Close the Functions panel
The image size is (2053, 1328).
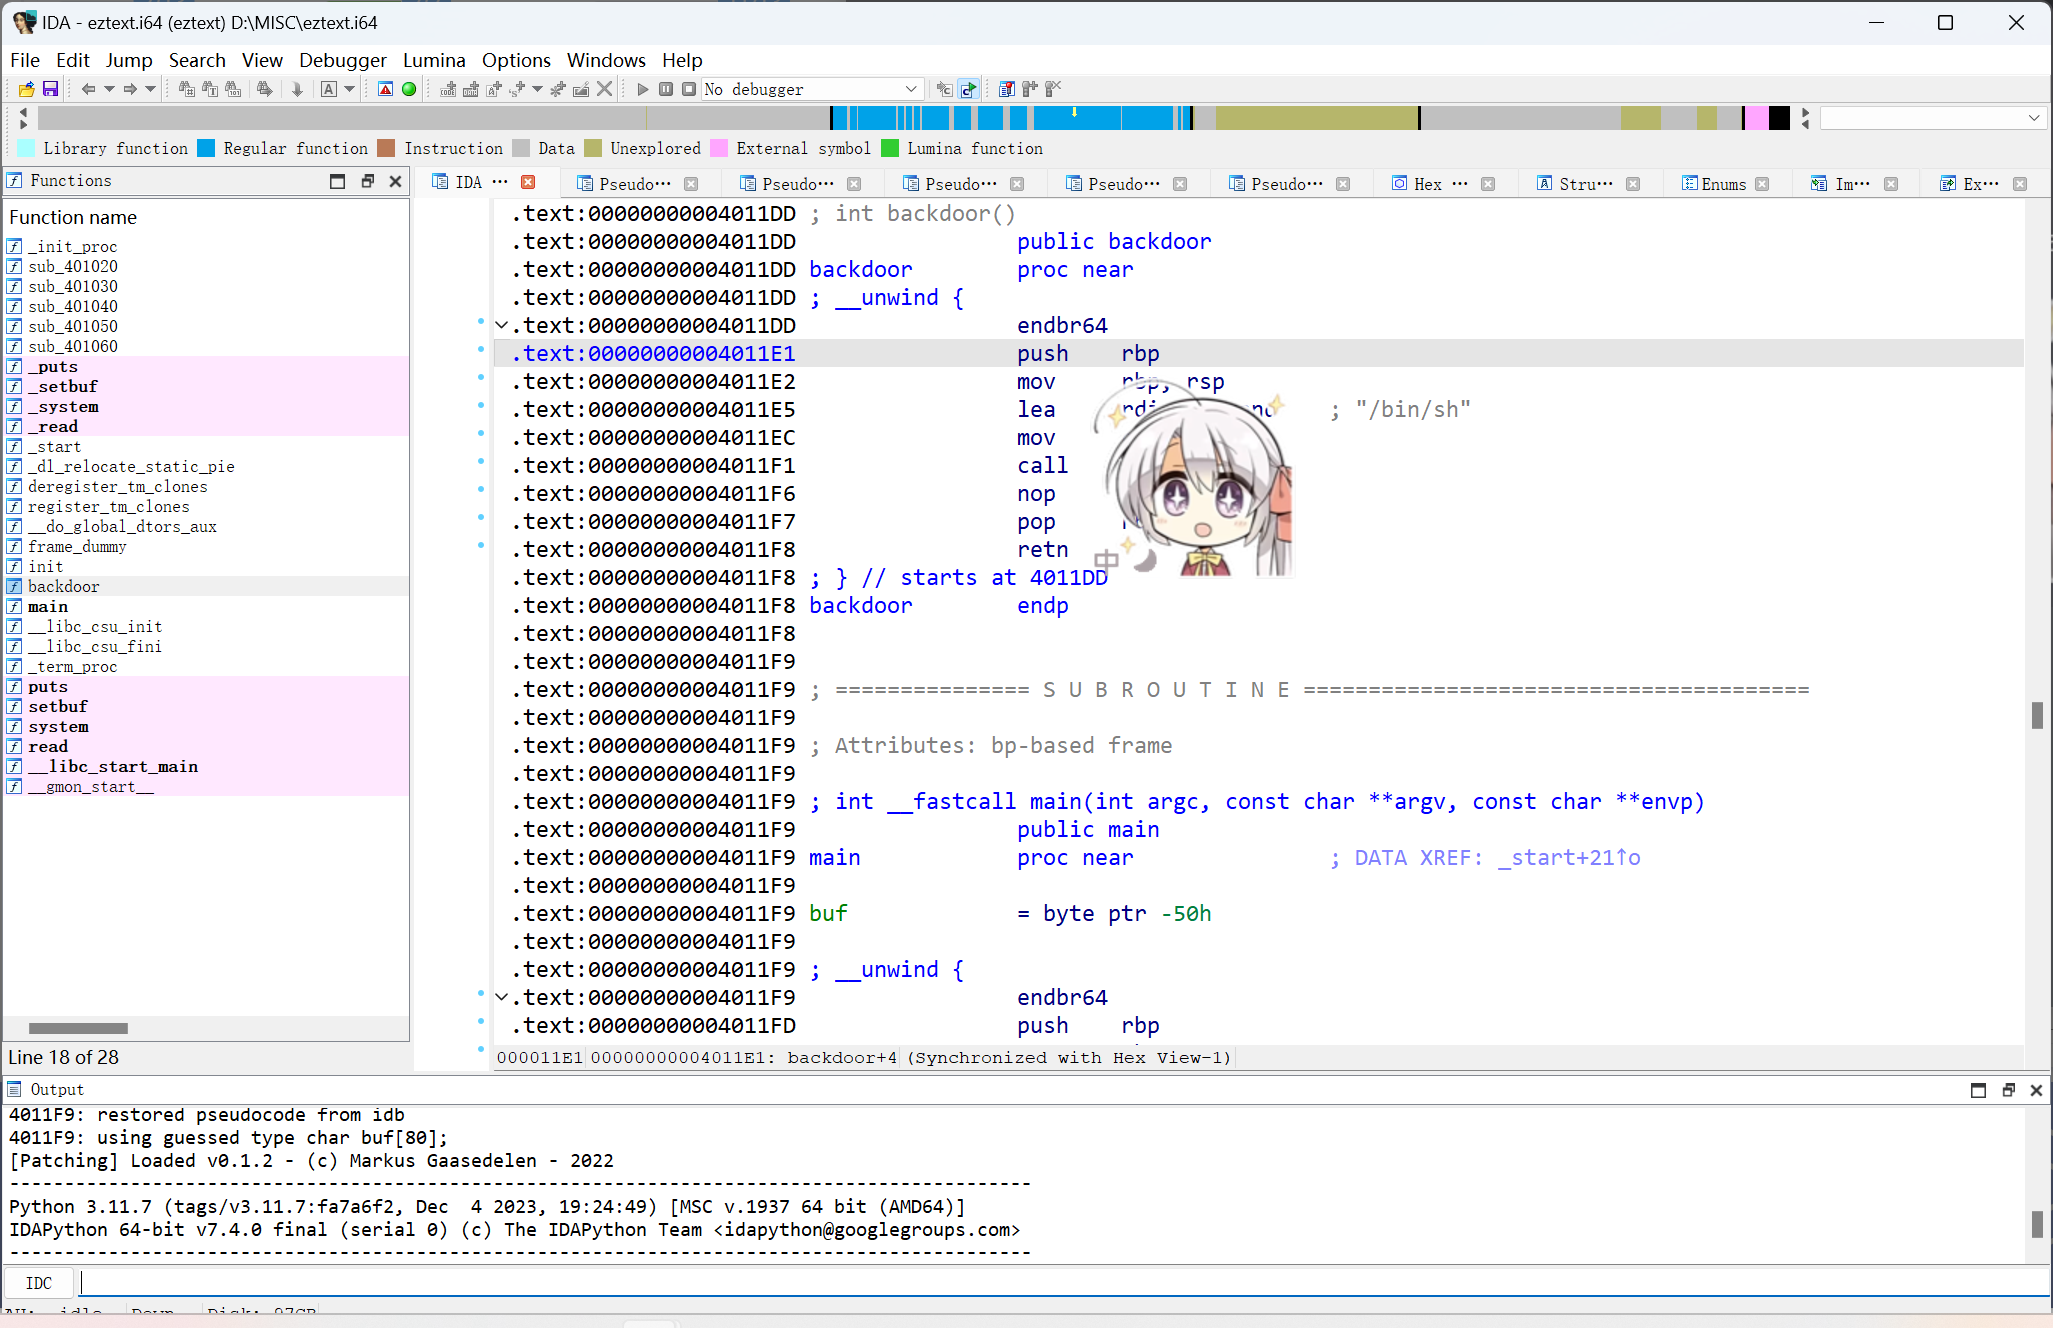(x=395, y=181)
